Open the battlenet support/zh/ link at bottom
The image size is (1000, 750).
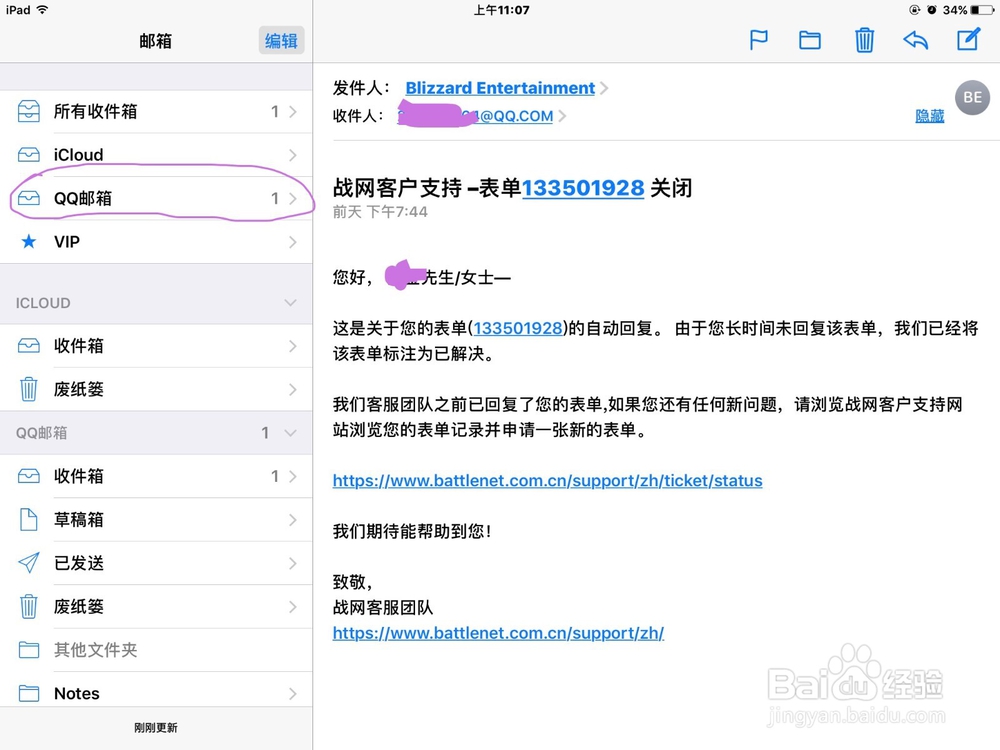[x=498, y=633]
